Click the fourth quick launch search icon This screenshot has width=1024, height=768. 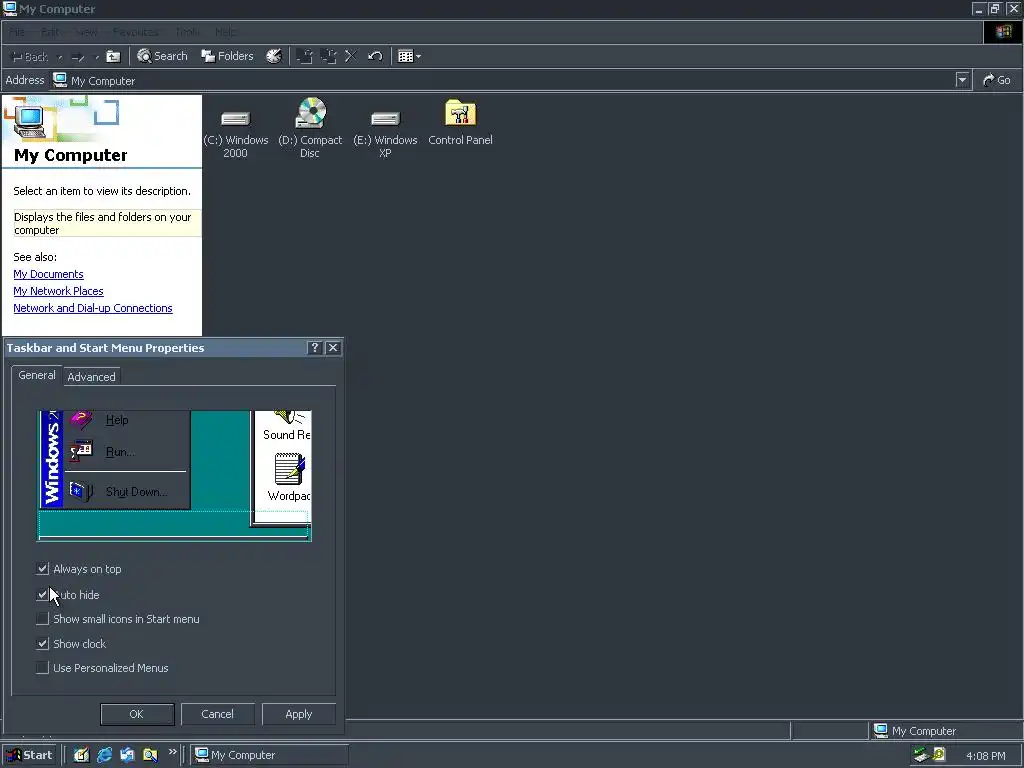150,755
